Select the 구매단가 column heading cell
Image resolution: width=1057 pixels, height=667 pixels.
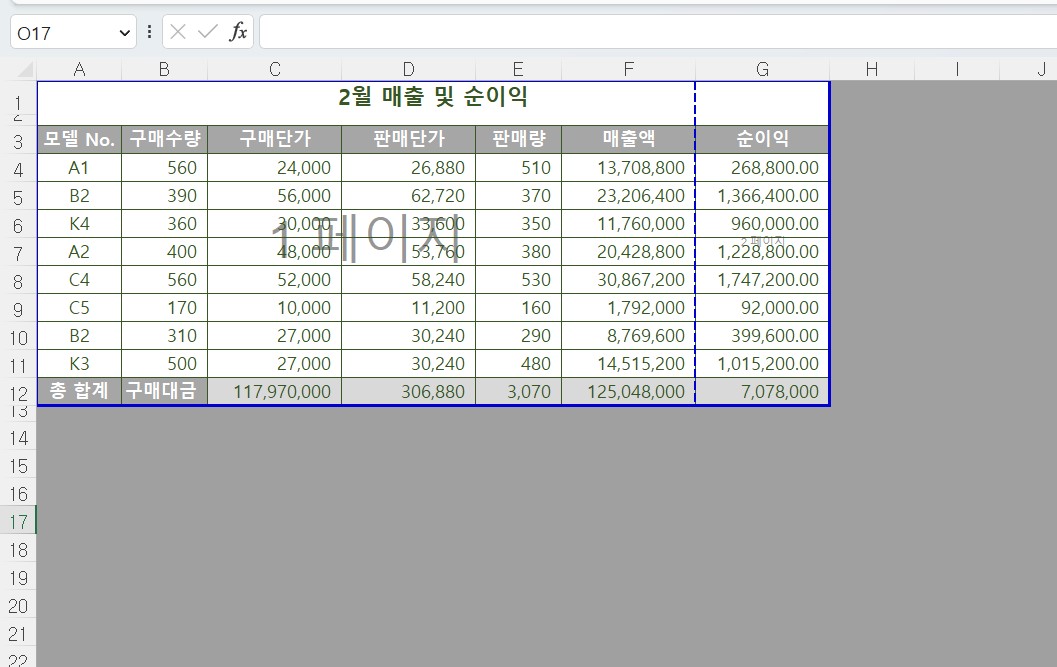274,139
